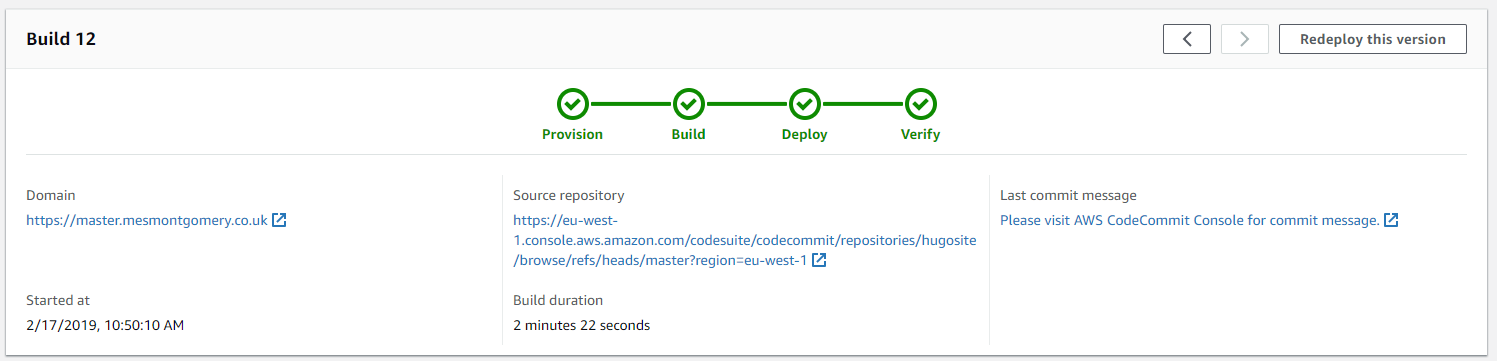1497x361 pixels.
Task: Click the Provision step checkmark icon
Action: point(573,104)
